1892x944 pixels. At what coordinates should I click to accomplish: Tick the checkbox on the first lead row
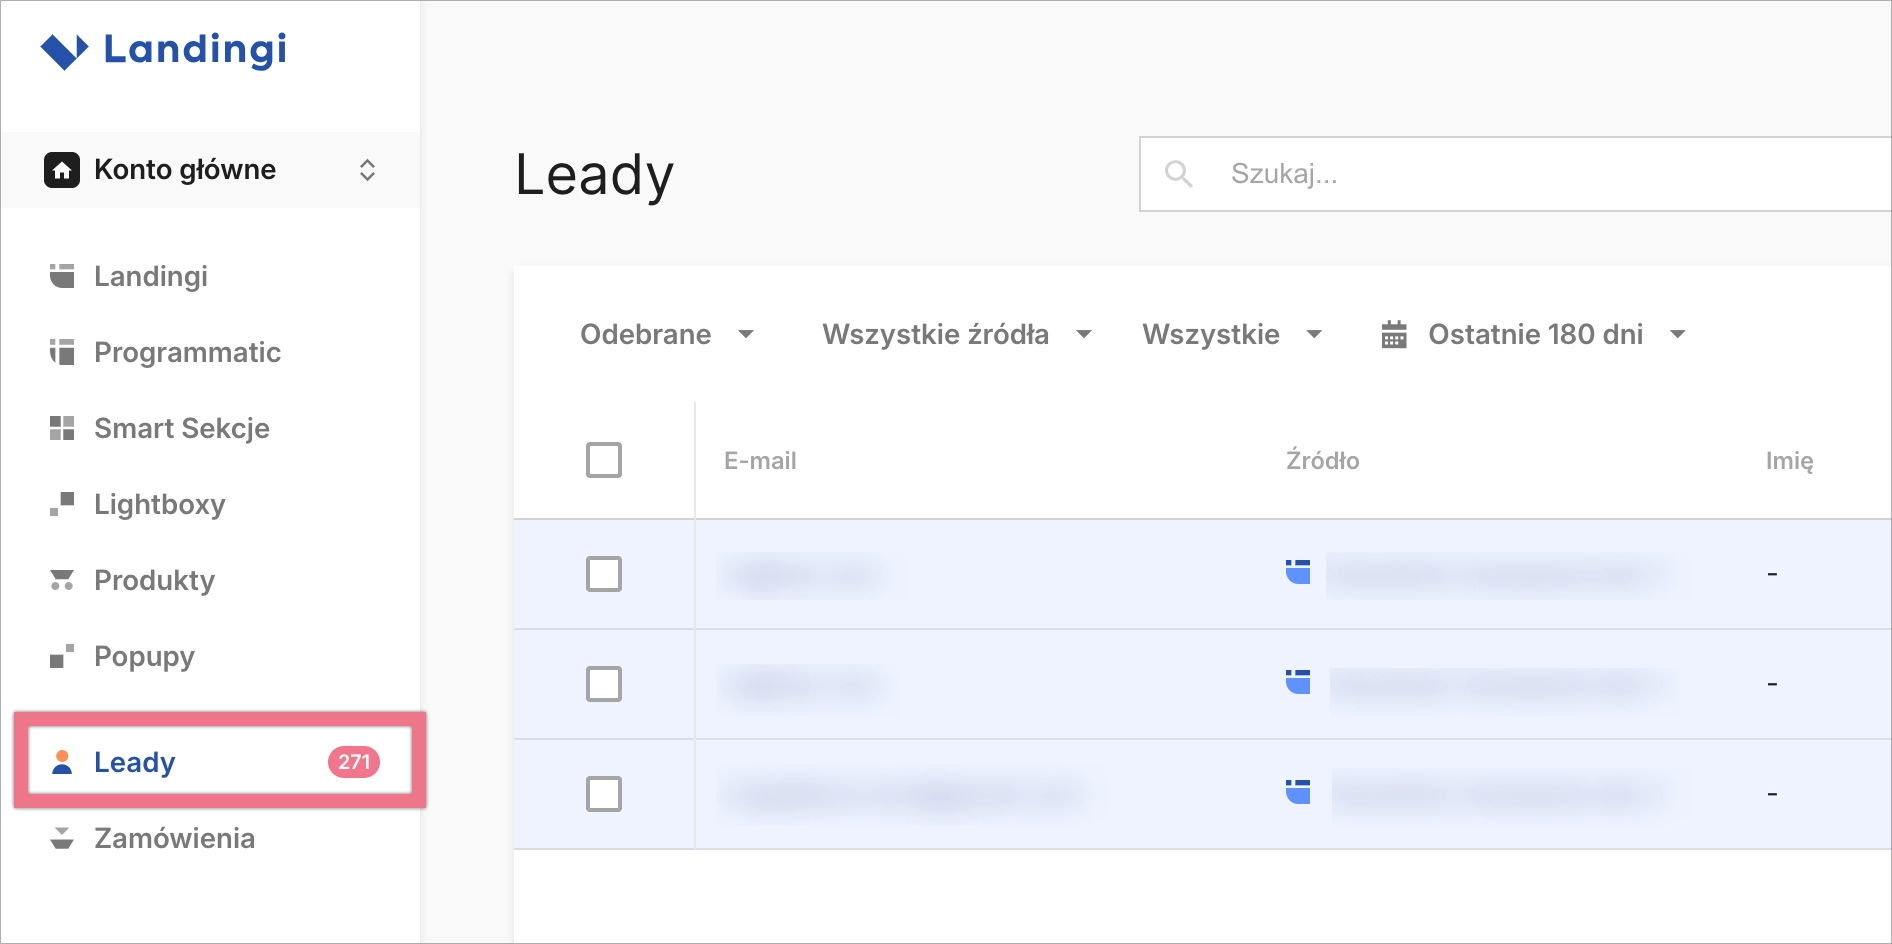tap(603, 574)
